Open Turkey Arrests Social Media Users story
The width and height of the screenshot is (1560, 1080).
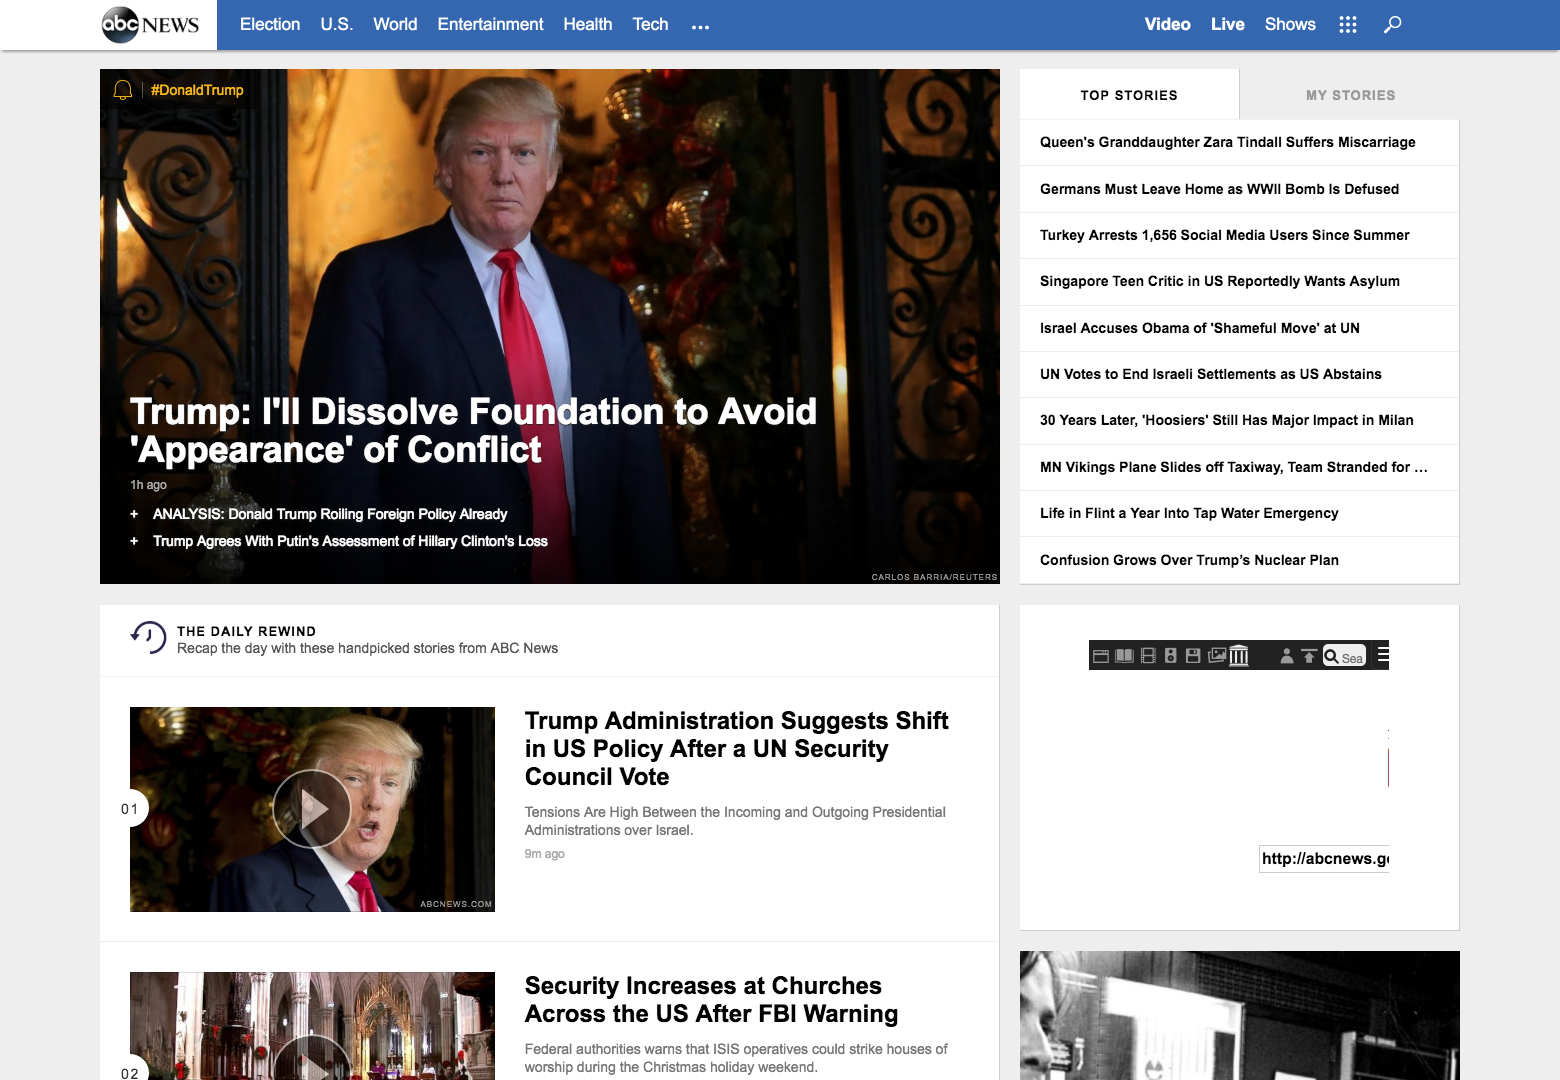click(x=1225, y=235)
